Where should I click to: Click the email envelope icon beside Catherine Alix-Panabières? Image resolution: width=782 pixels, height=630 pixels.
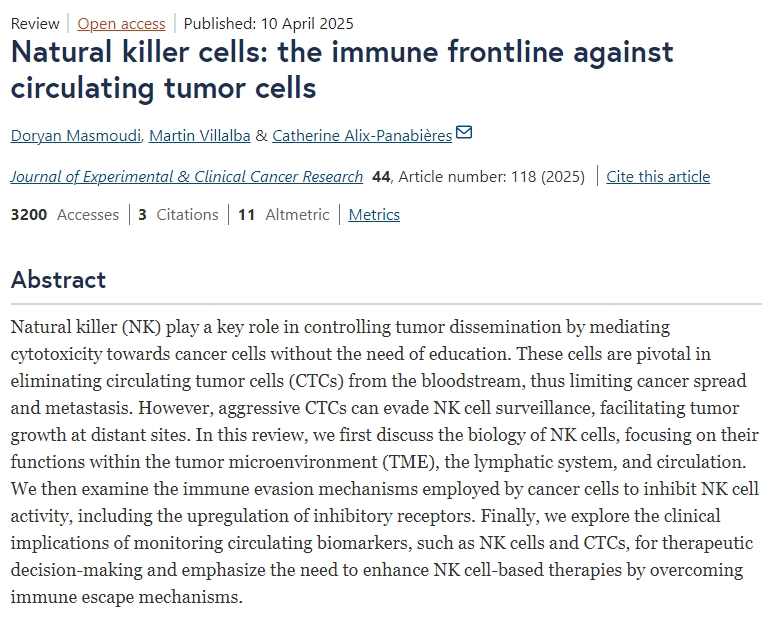point(464,133)
